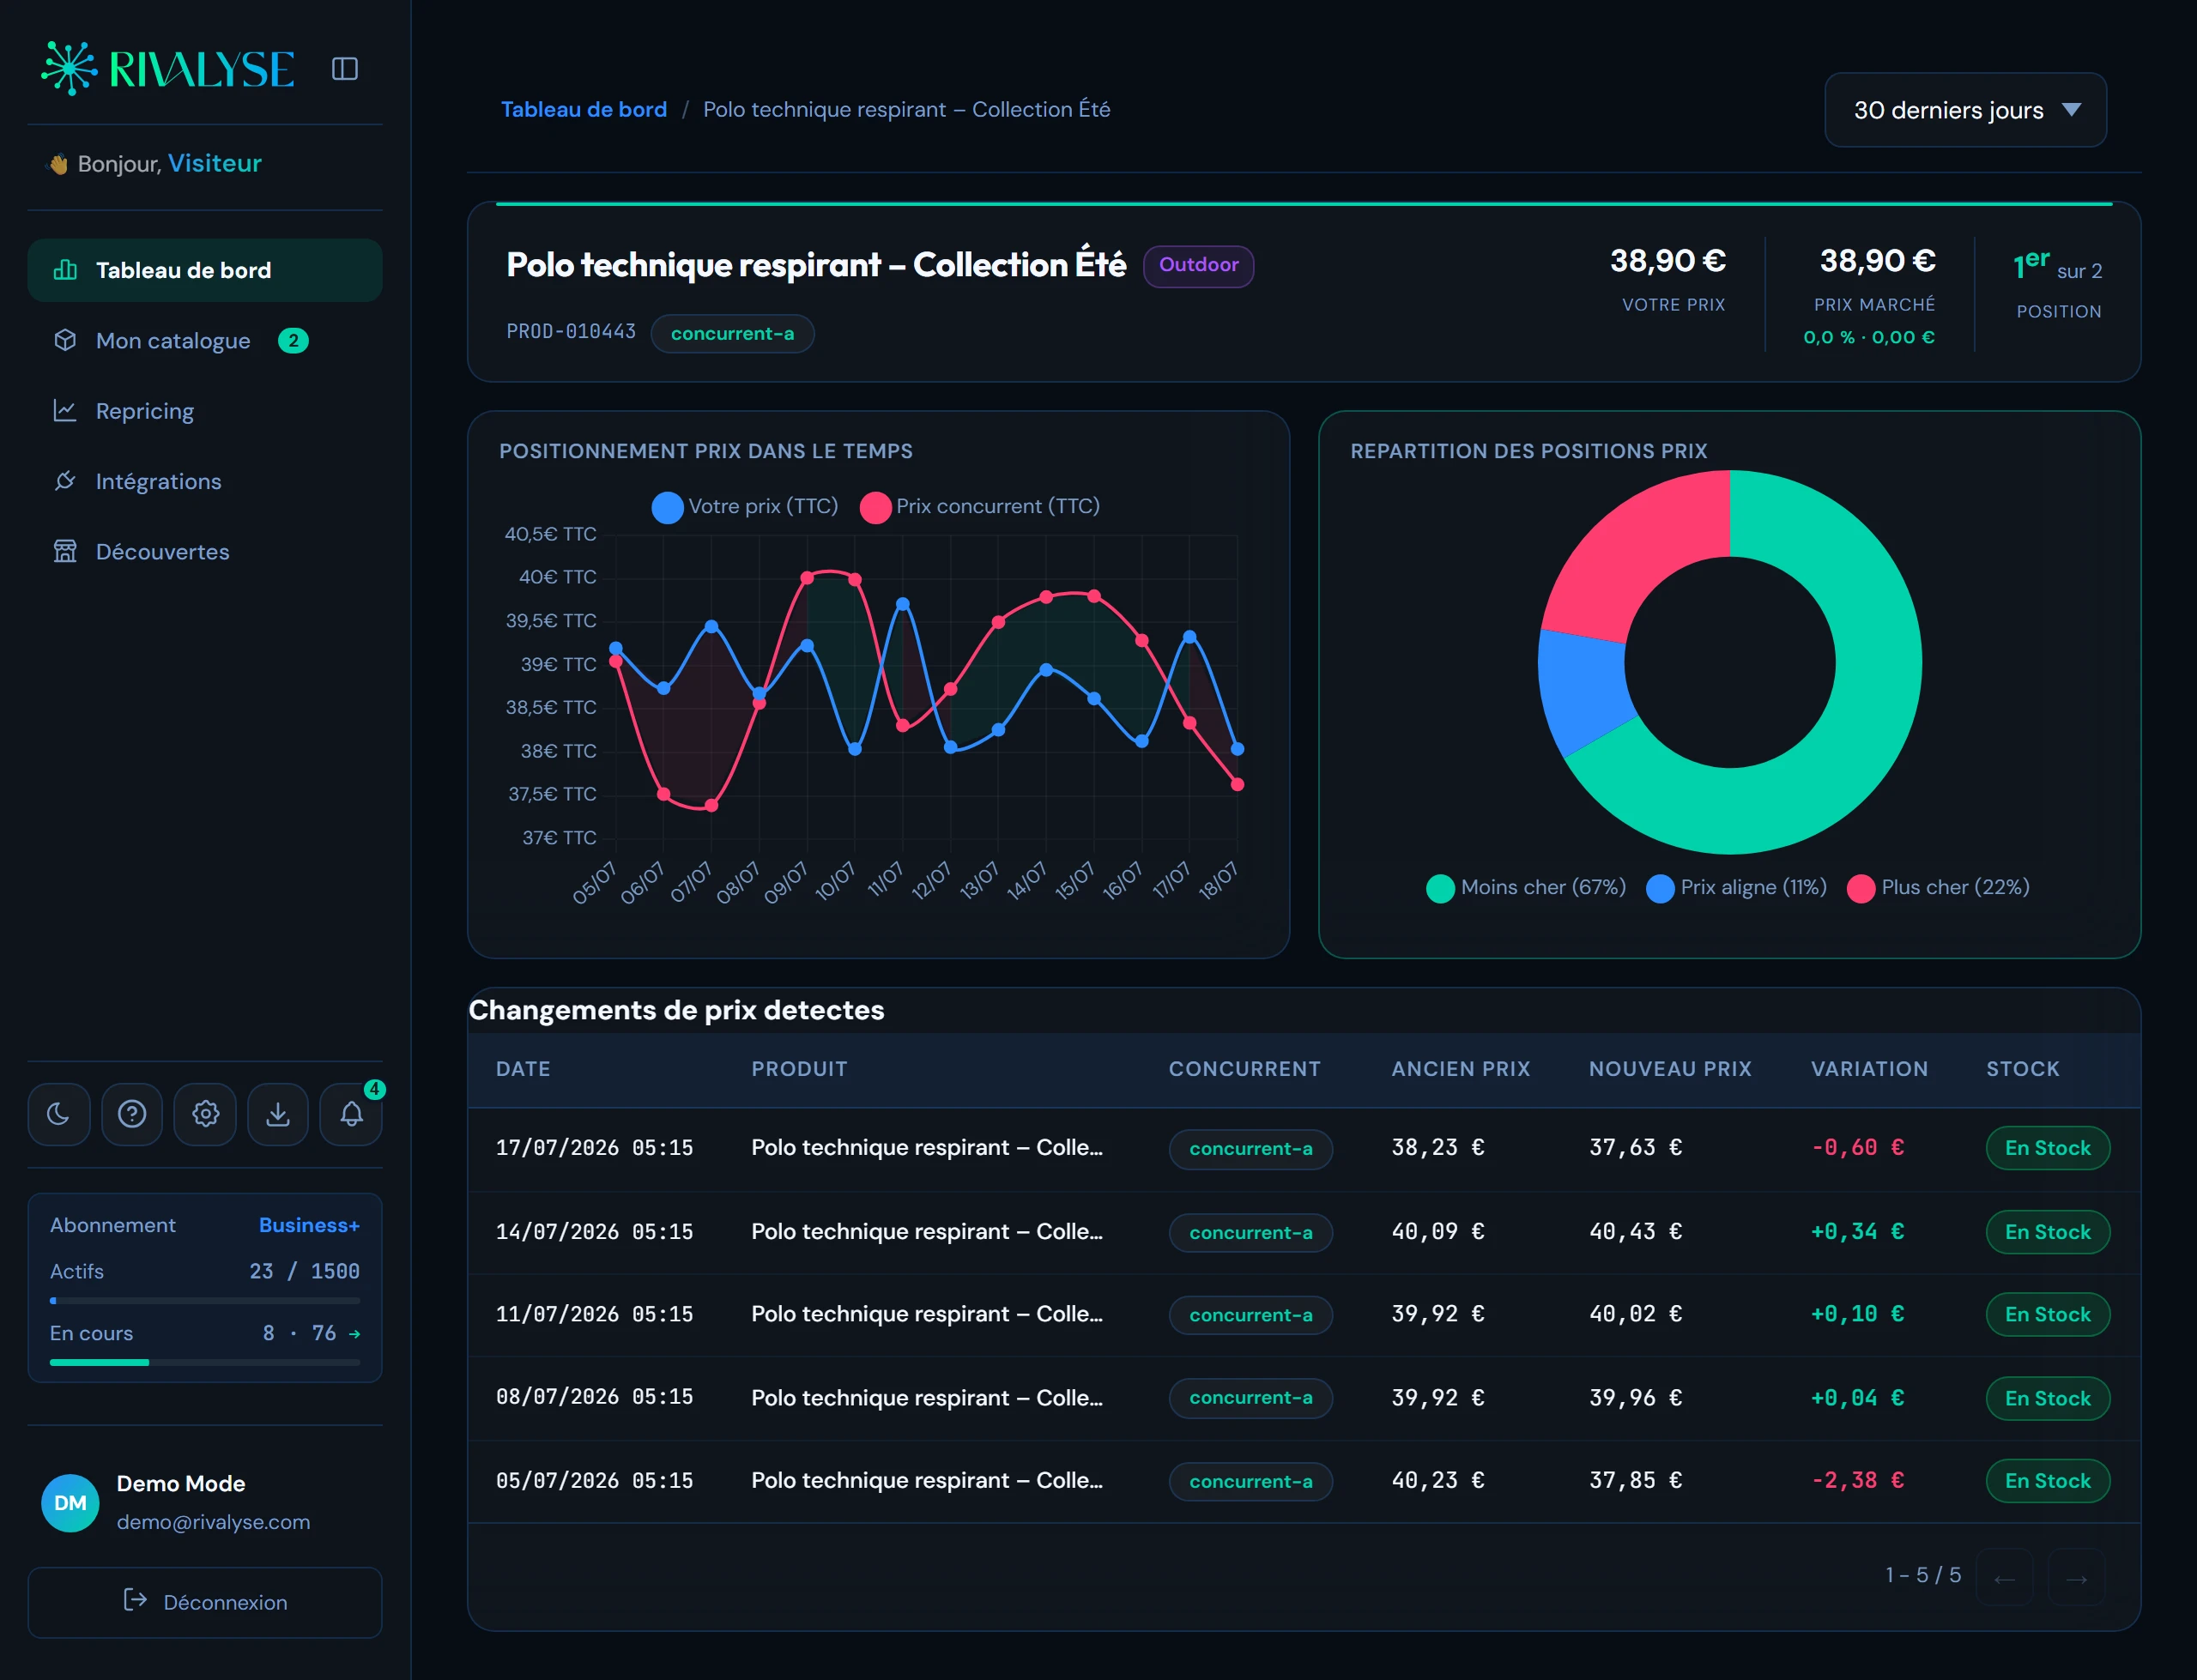Screen dimensions: 2197x1680
Task: Open the 30 derniers jours dropdown
Action: (x=1965, y=110)
